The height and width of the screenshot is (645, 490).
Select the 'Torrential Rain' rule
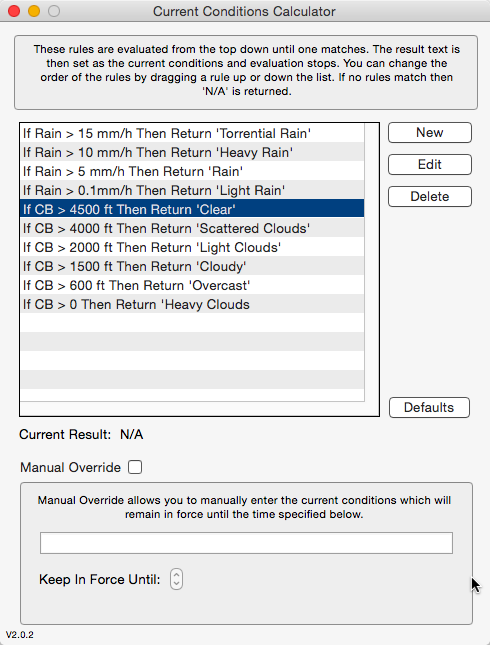click(x=192, y=133)
